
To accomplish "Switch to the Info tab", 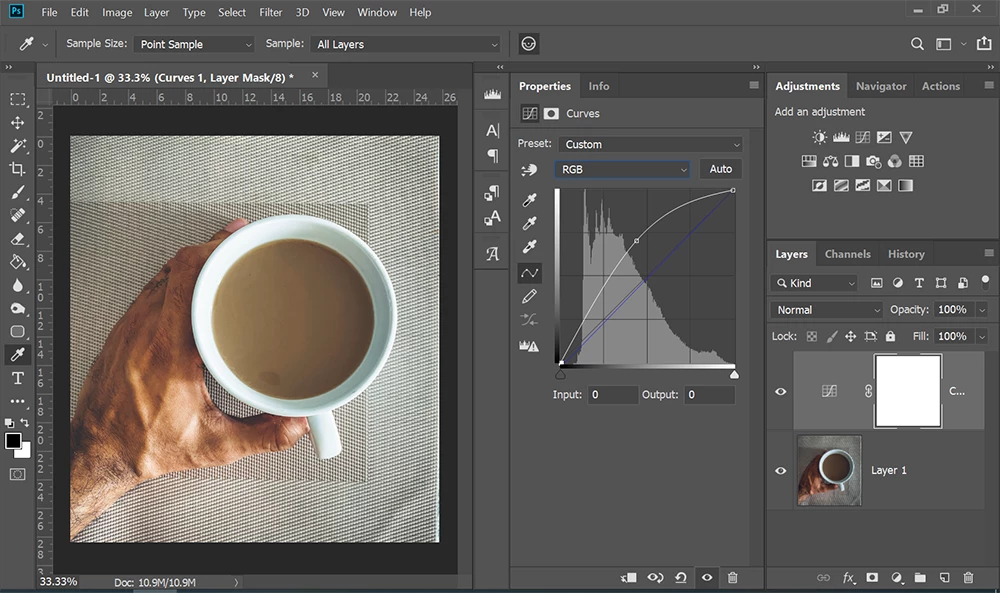I will [x=599, y=86].
